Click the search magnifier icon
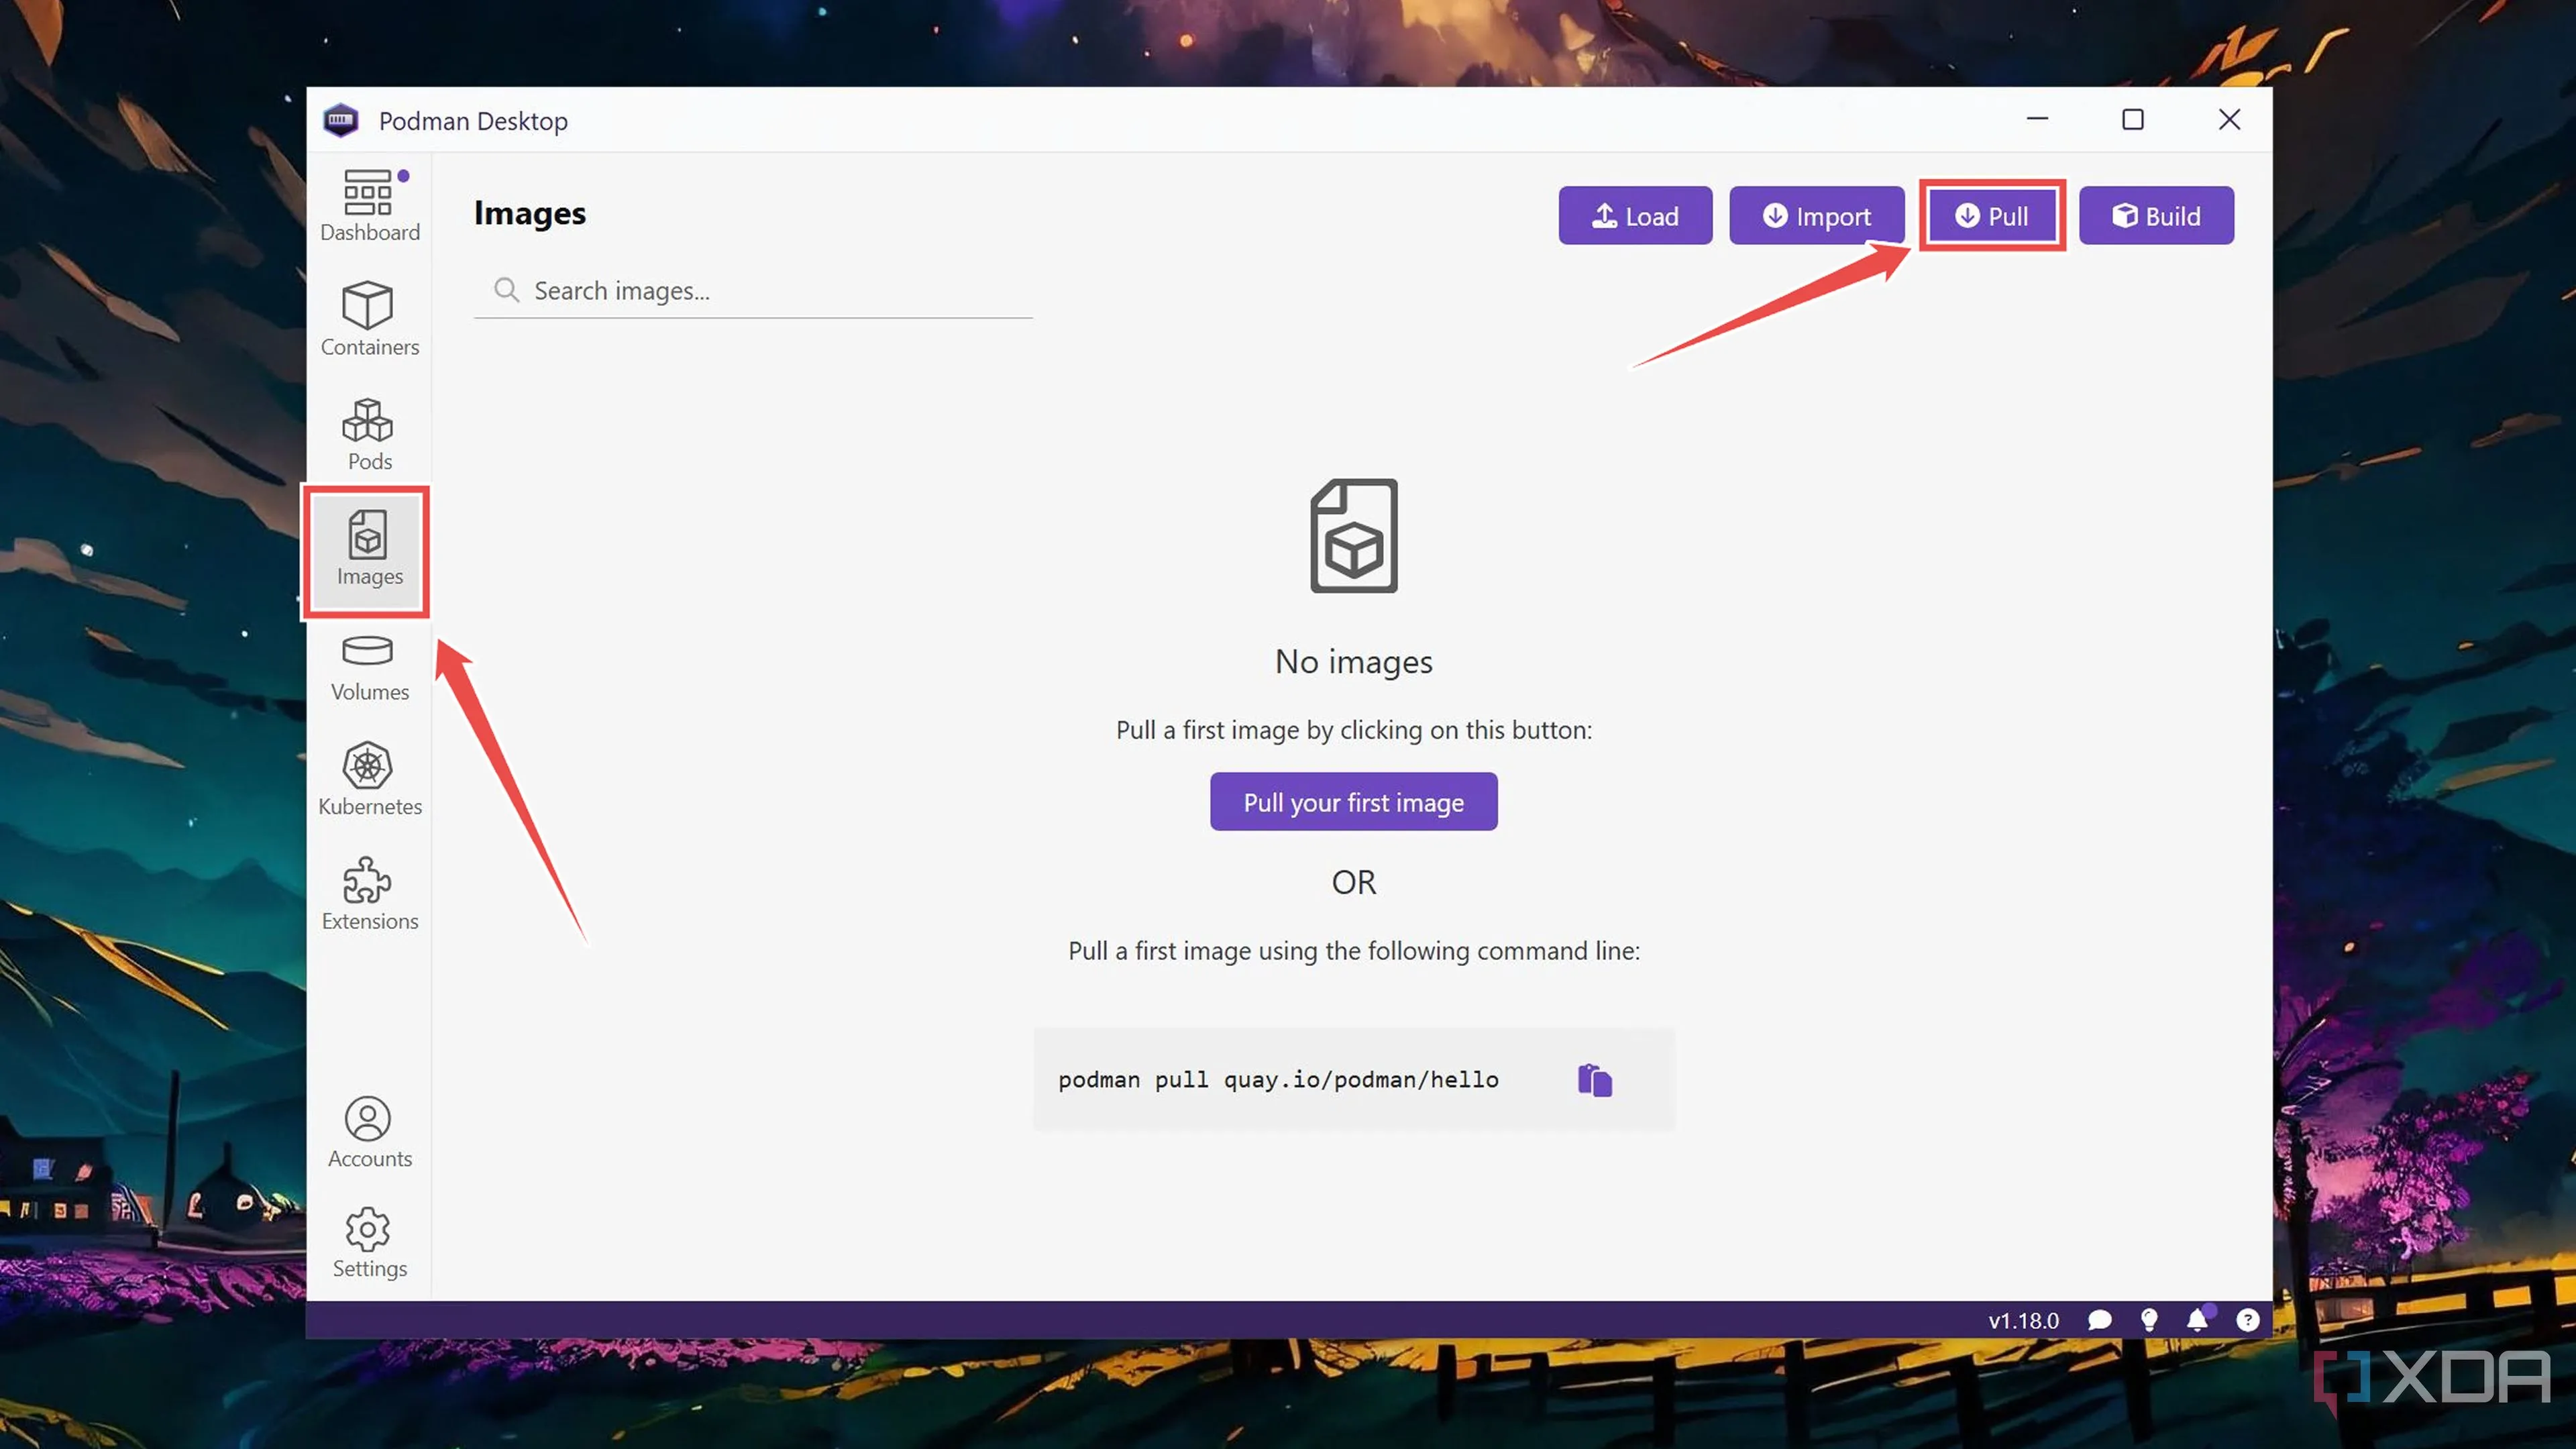Image resolution: width=2576 pixels, height=1449 pixels. coord(506,290)
